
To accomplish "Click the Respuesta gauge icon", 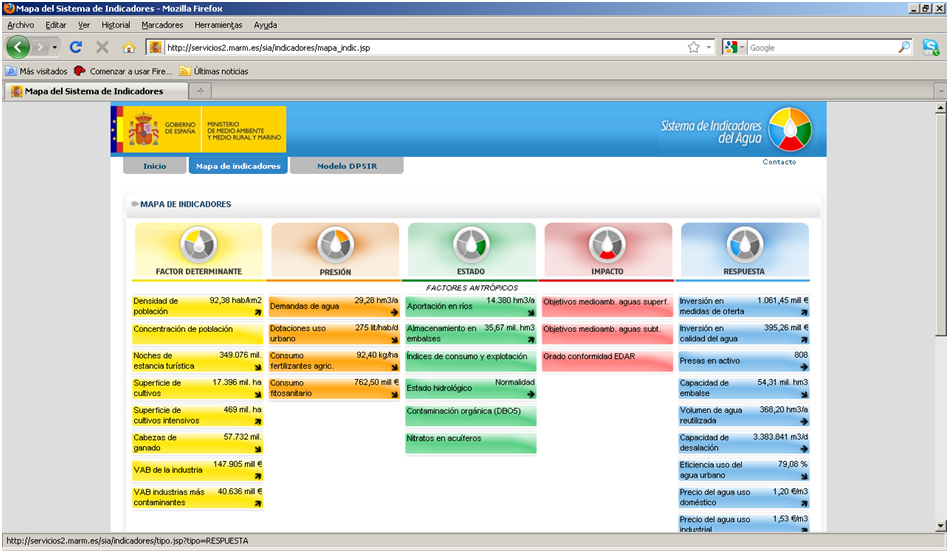I will point(744,244).
